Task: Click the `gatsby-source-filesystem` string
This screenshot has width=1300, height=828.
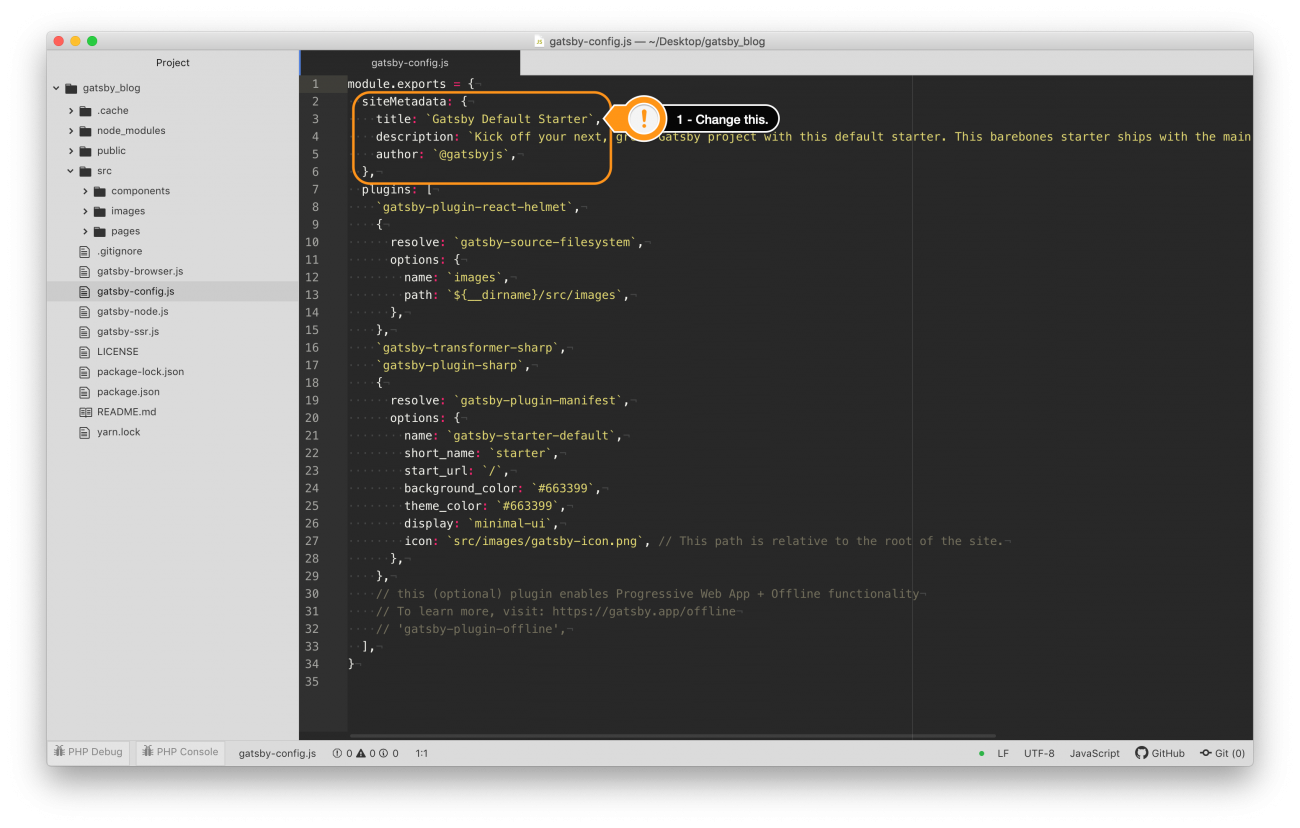Action: pyautogui.click(x=547, y=242)
